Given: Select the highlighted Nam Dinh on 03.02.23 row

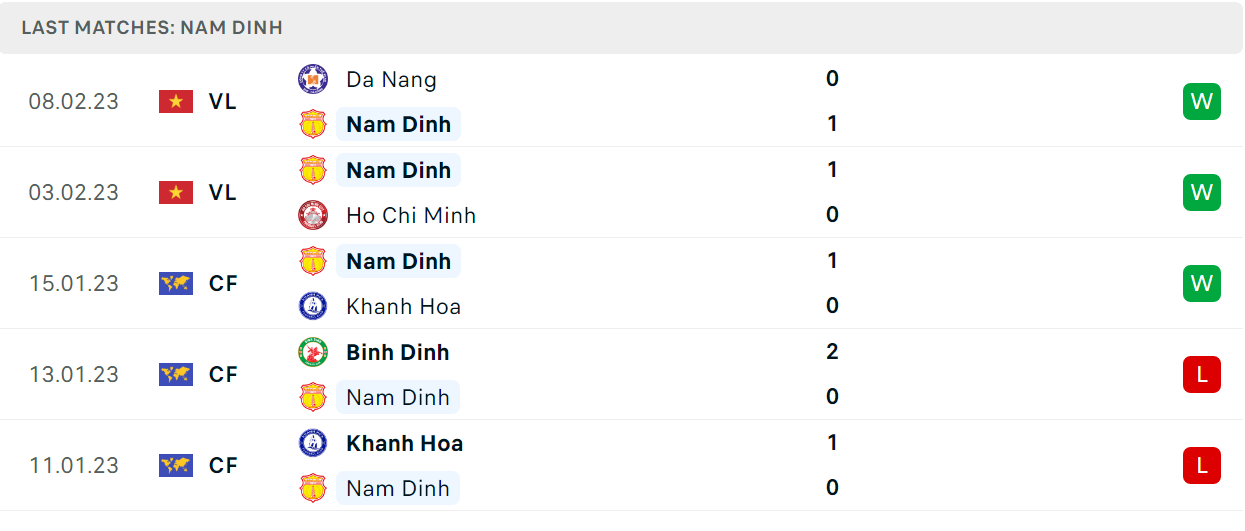Looking at the screenshot, I should pos(398,170).
